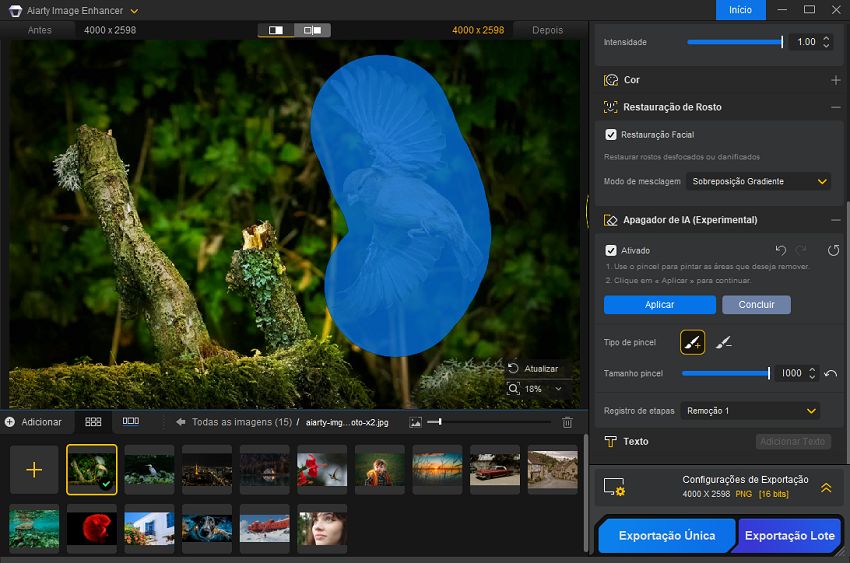Toggle the Ativado checkbox
This screenshot has height=563, width=850.
(611, 250)
